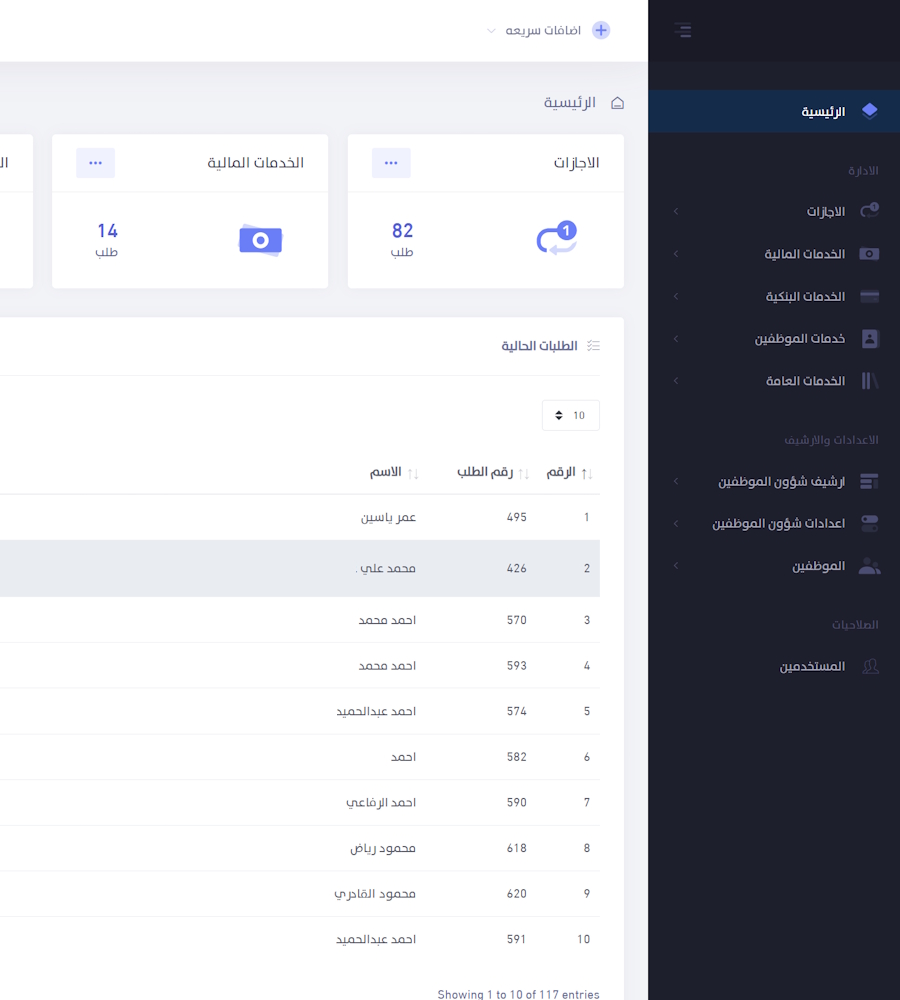Click the 82 طلب count on الاجازات card
Screen dimensions: 900x1000
[x=402, y=239]
